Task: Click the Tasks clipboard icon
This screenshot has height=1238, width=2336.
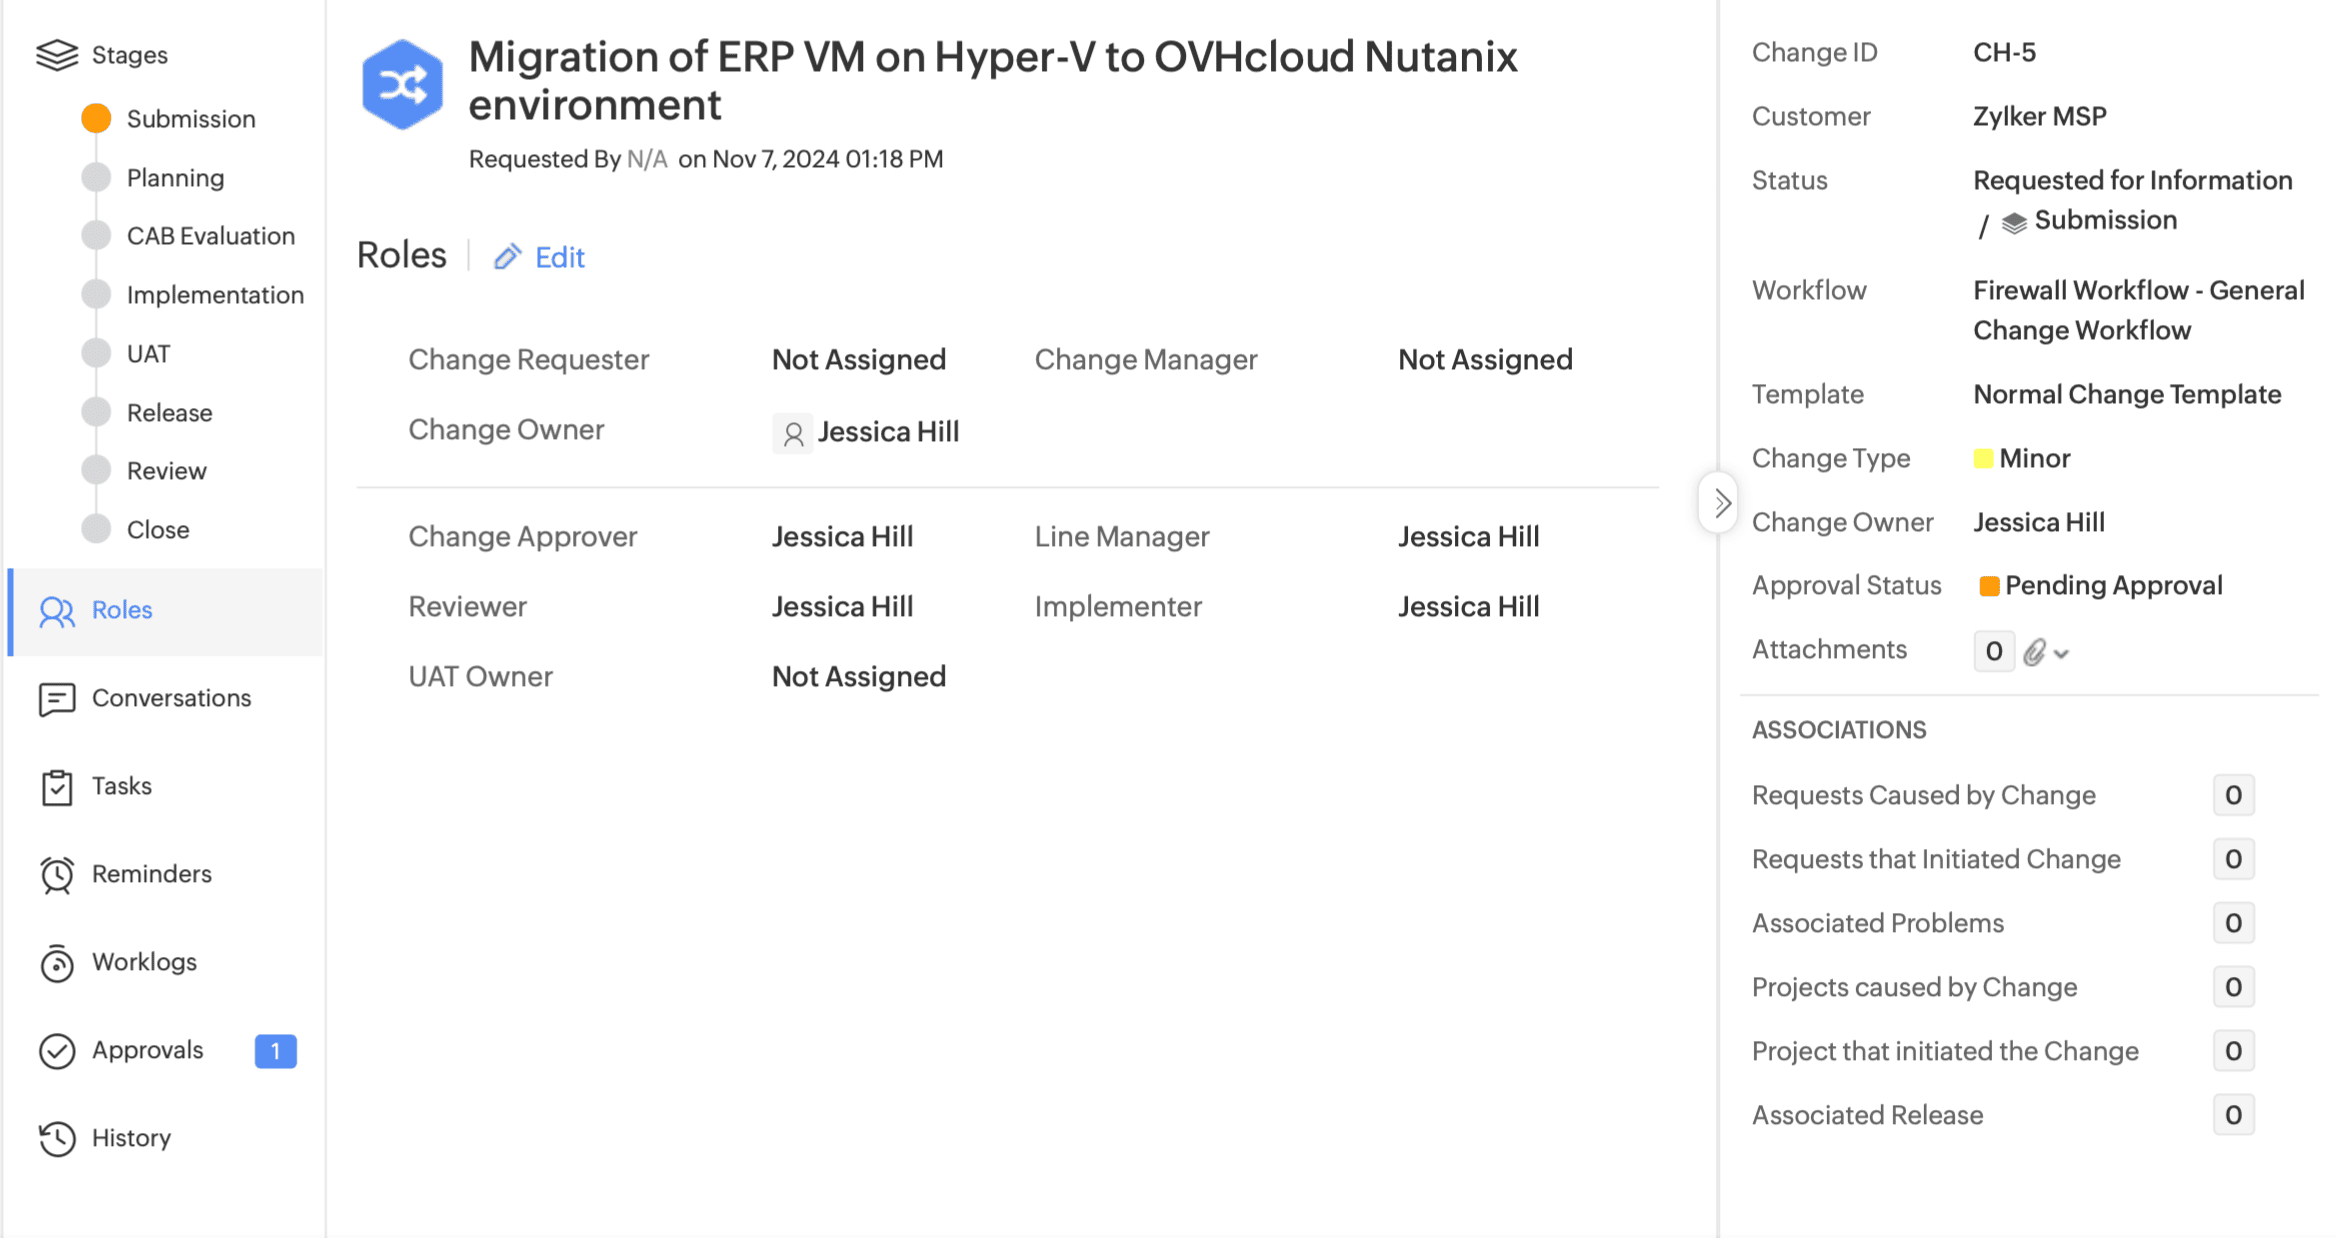Action: 57,787
